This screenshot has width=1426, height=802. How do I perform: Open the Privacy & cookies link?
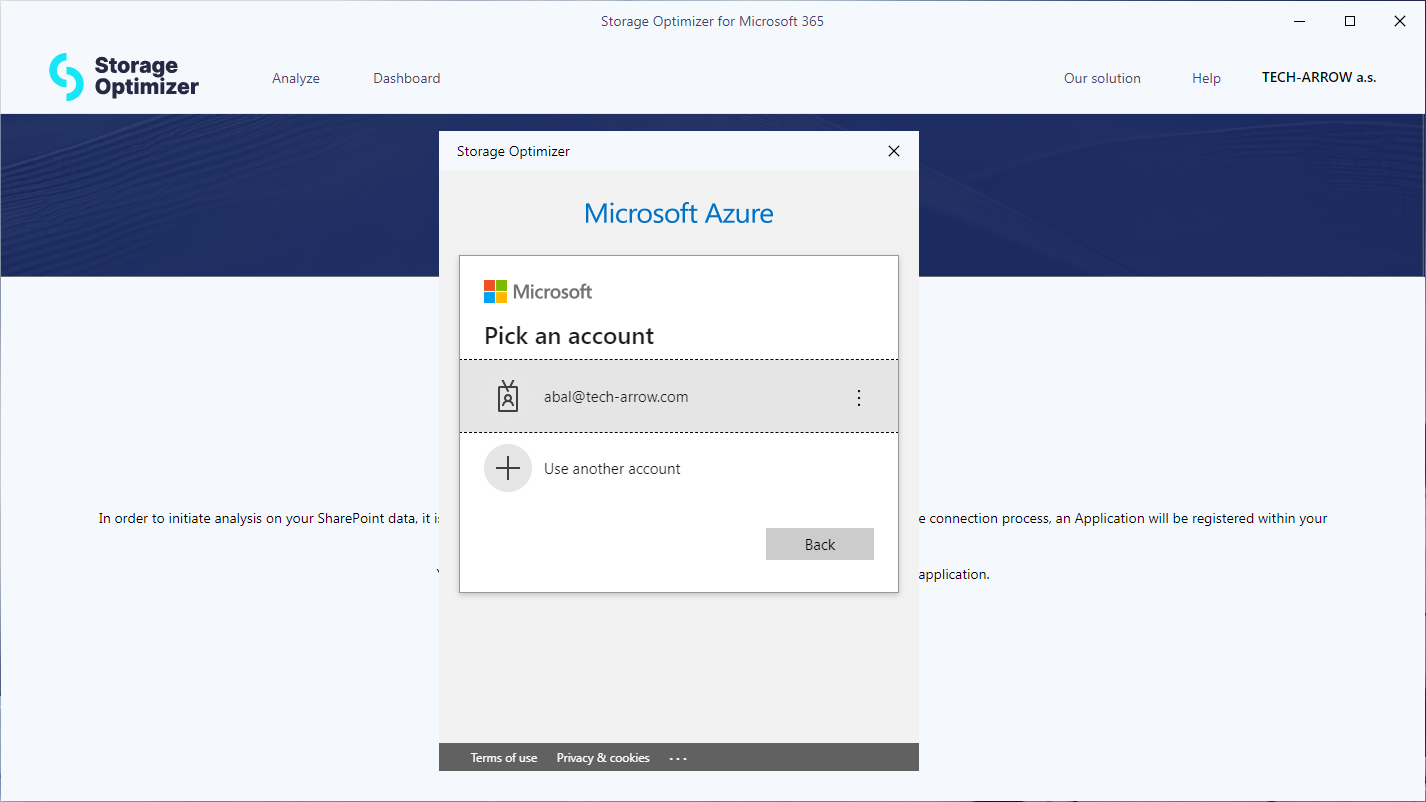(603, 758)
